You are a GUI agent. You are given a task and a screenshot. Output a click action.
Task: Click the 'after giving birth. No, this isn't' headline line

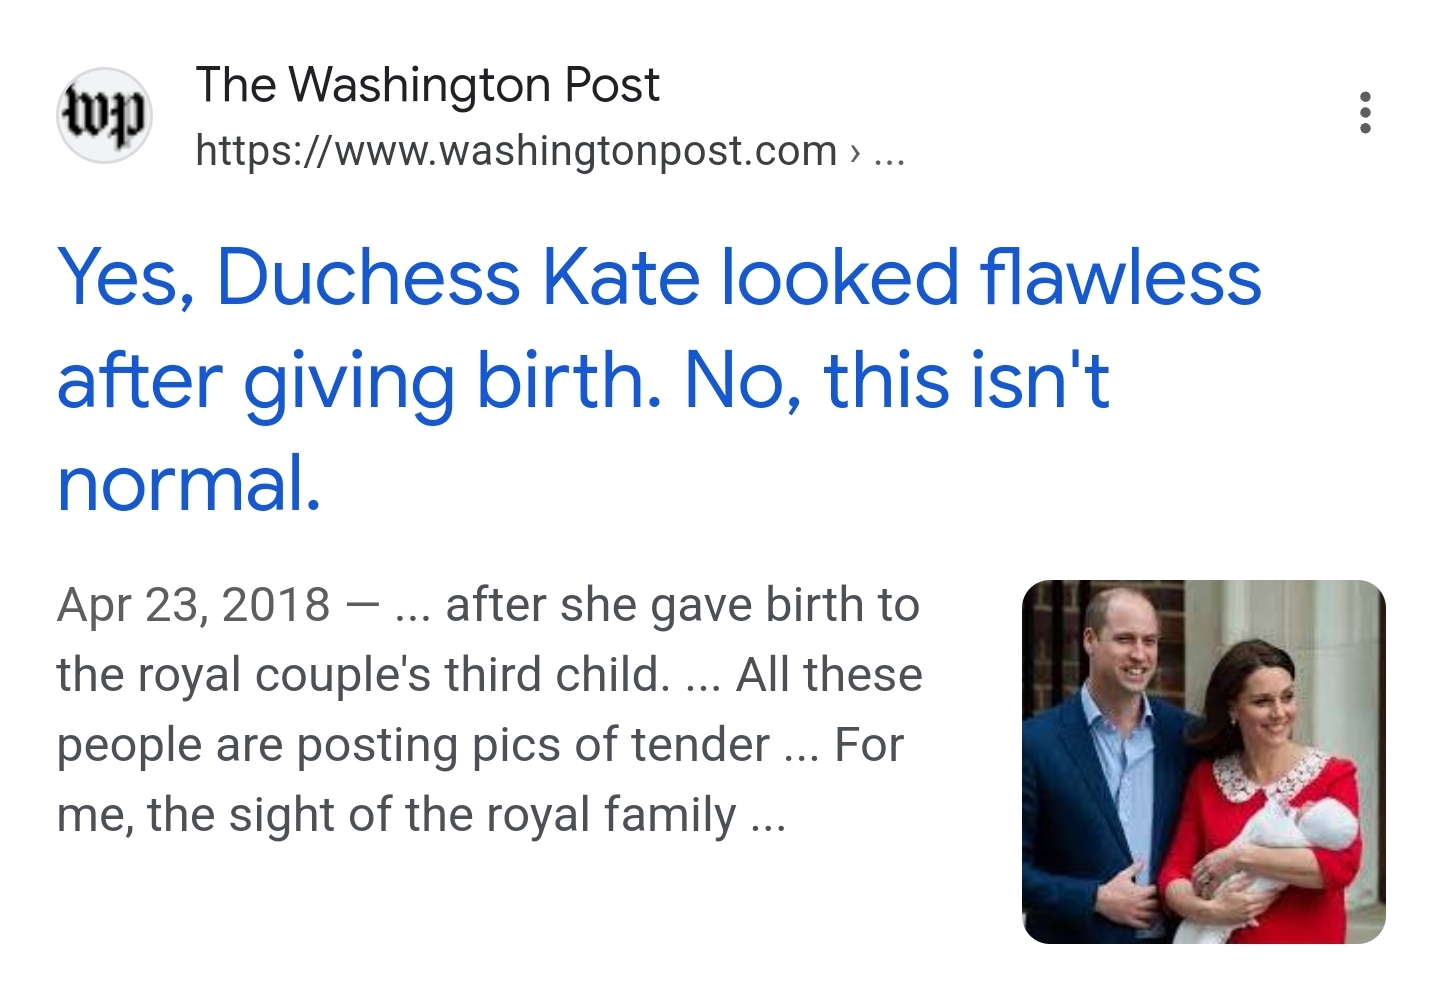(583, 381)
